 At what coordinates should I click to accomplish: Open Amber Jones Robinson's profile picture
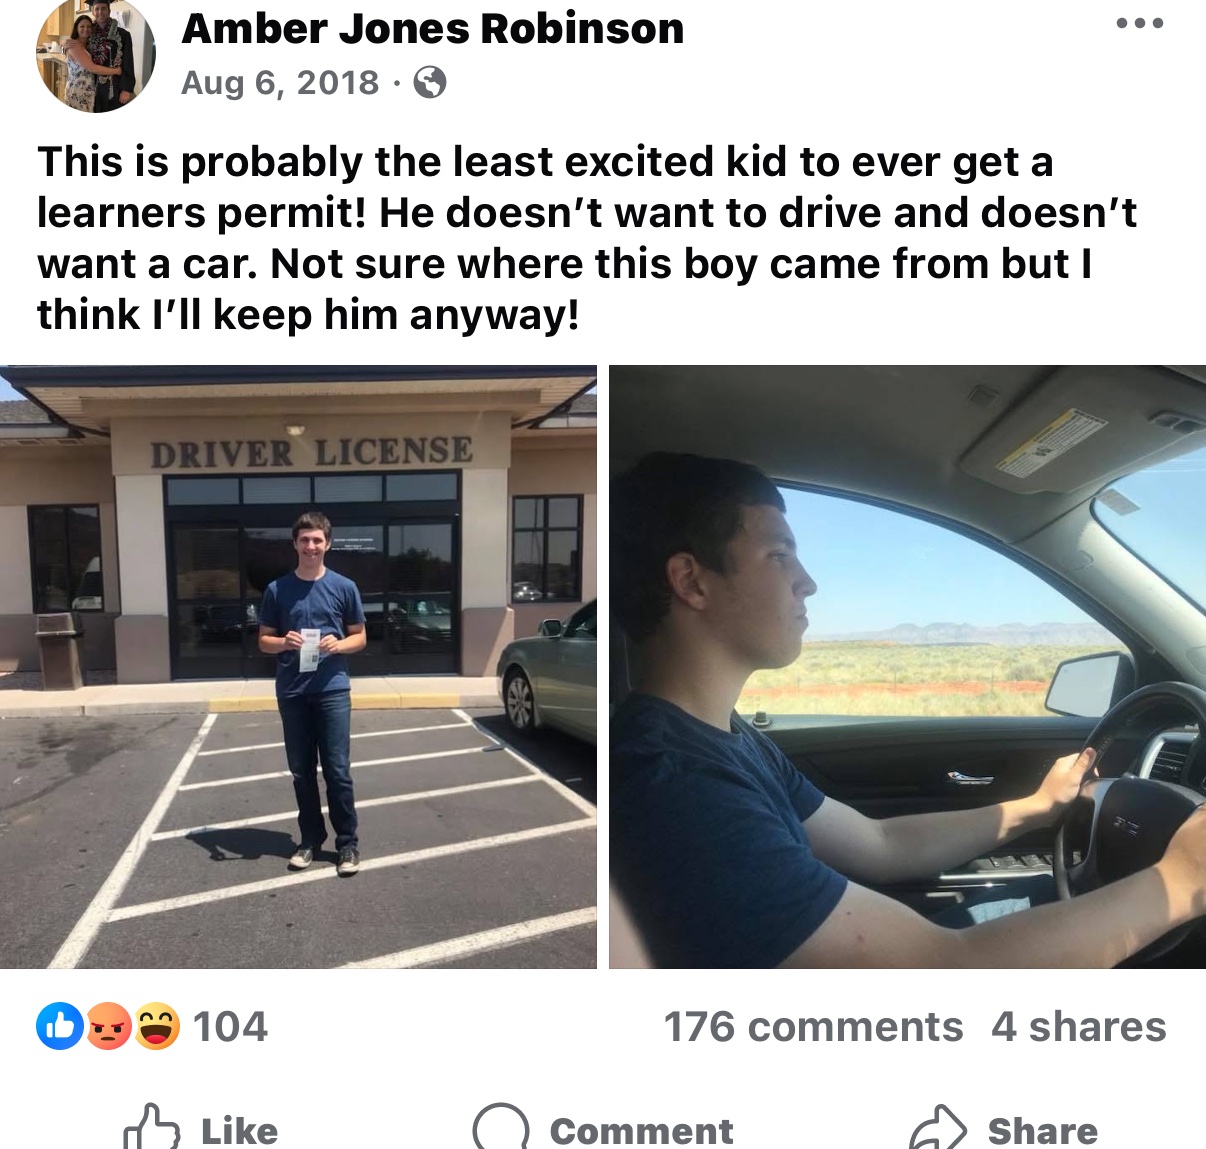(x=96, y=54)
